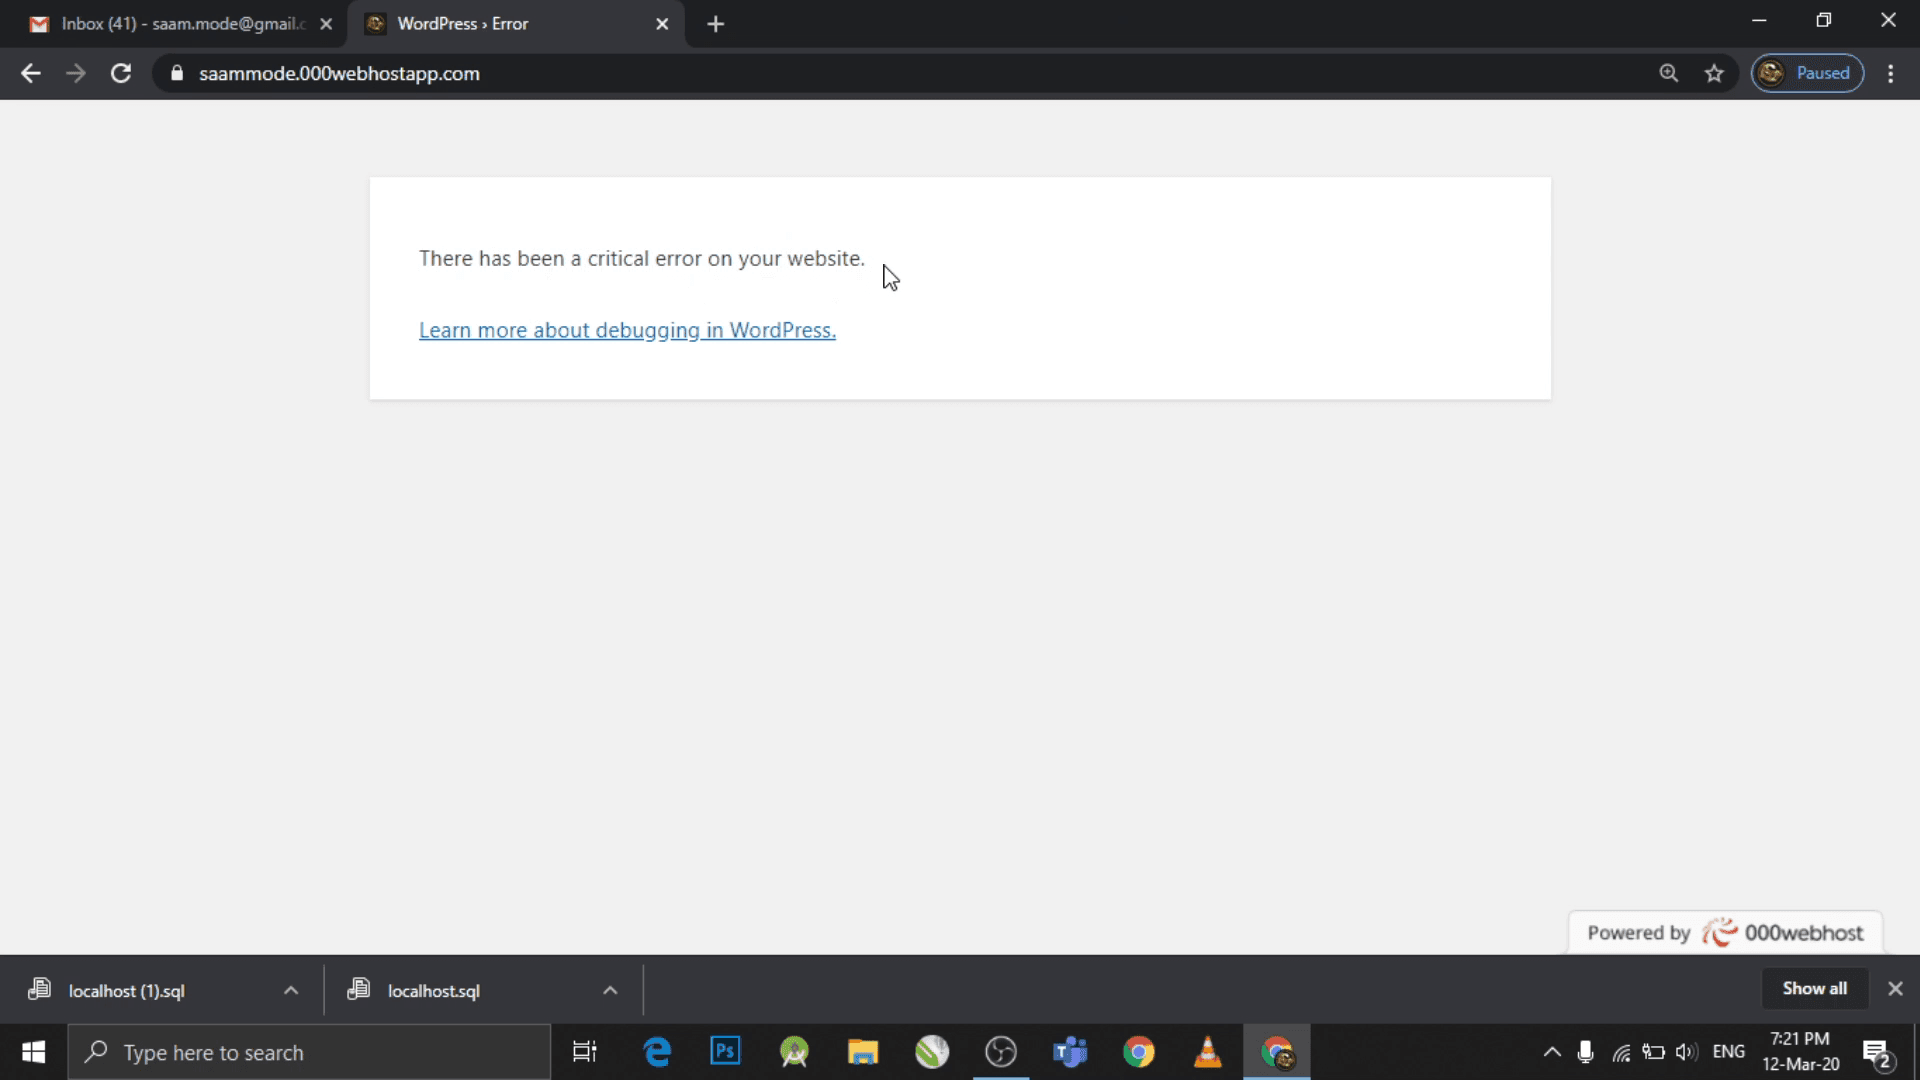The width and height of the screenshot is (1920, 1080).
Task: Click the critical error message text
Action: (x=642, y=258)
